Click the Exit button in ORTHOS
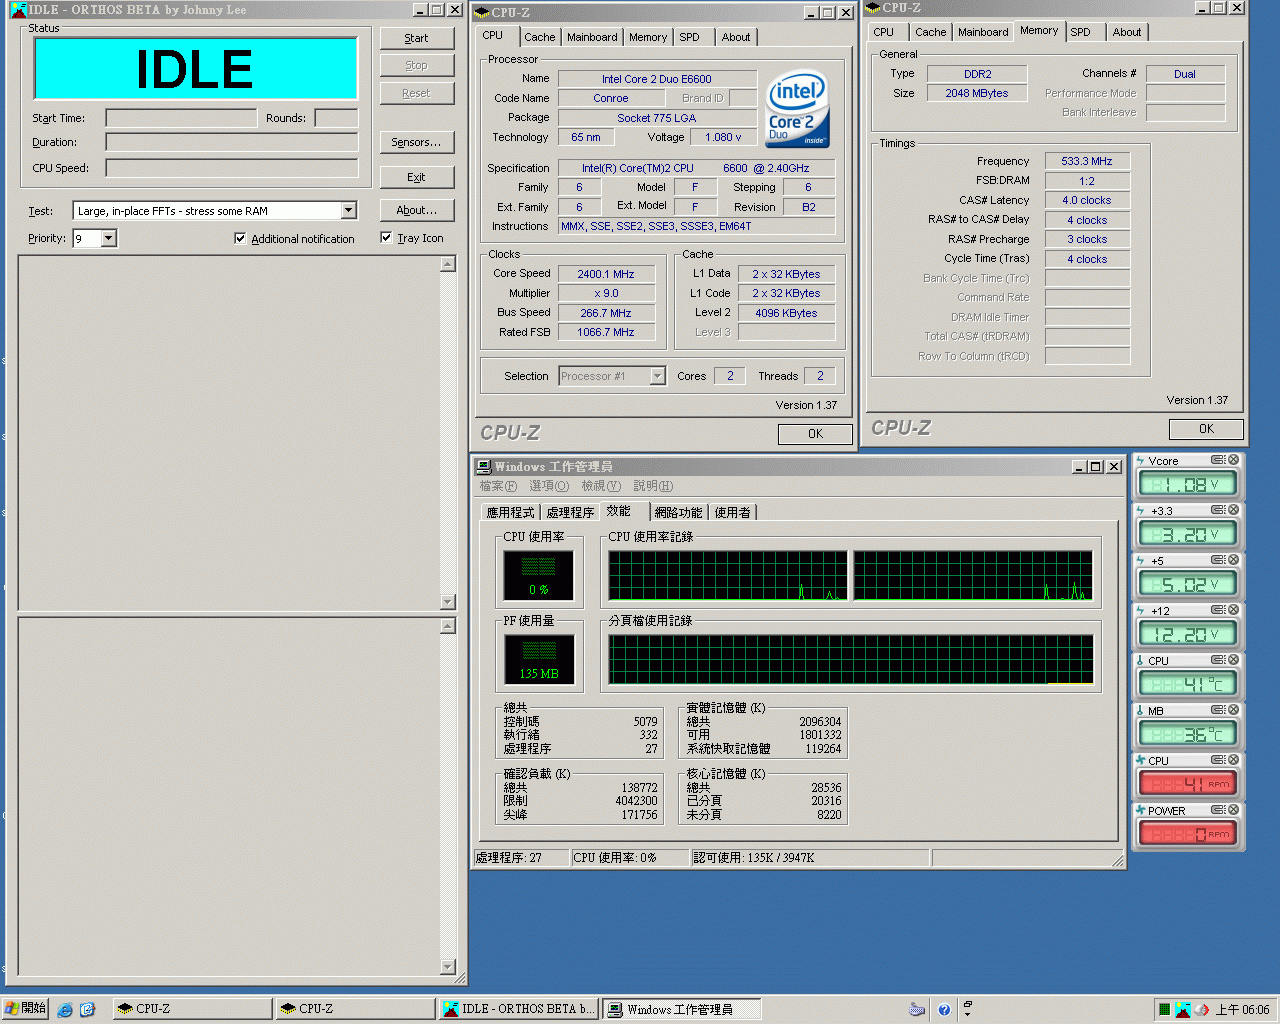Image resolution: width=1280 pixels, height=1024 pixels. click(416, 177)
